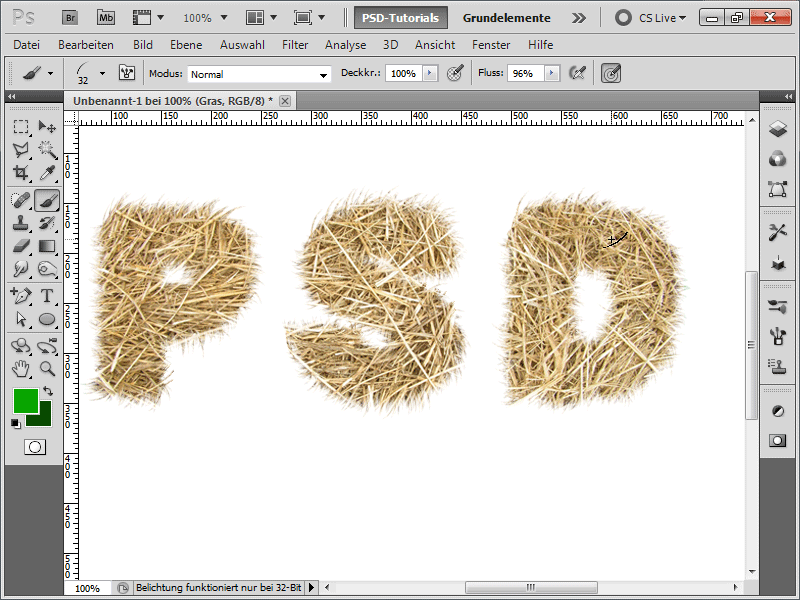Activate the Crop tool
The width and height of the screenshot is (800, 600).
[21, 173]
